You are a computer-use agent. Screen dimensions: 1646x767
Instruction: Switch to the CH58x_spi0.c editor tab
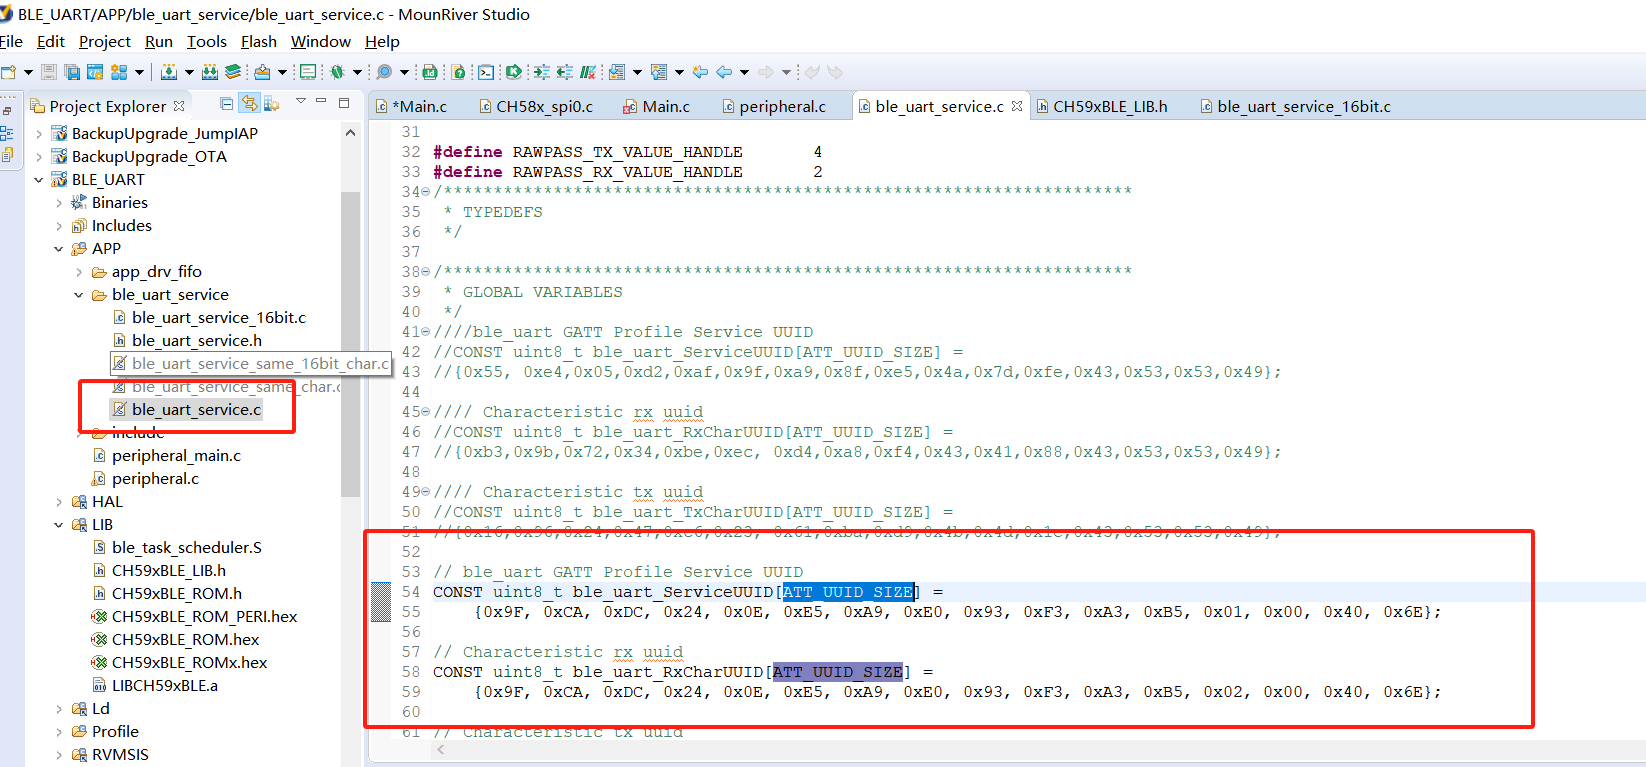(x=536, y=106)
